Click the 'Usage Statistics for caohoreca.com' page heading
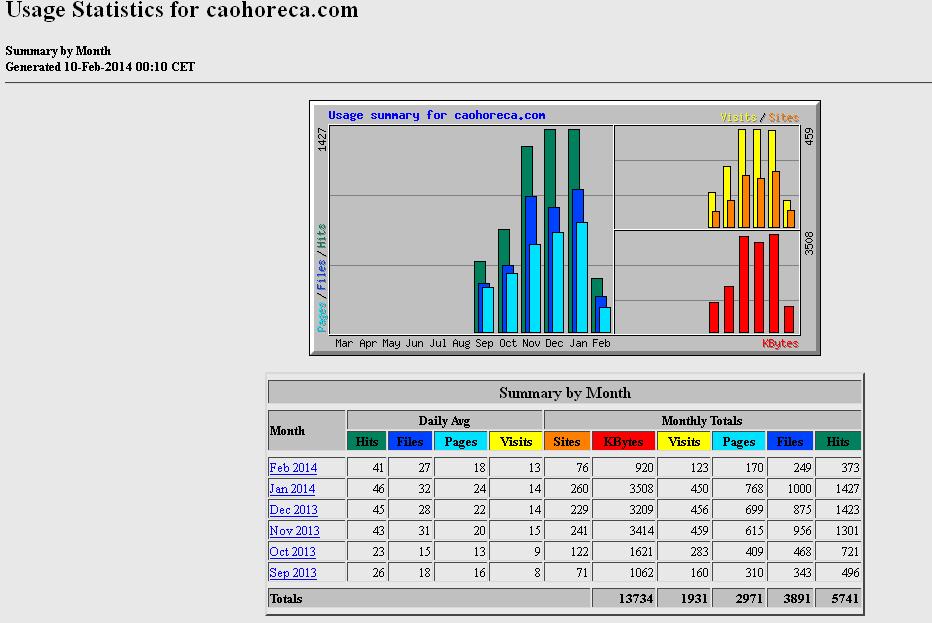Screen dimensions: 932x623 (182, 10)
